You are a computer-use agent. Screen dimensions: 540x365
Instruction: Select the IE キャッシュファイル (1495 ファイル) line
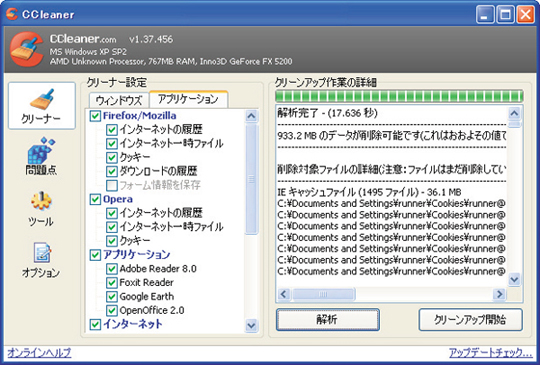click(x=369, y=192)
